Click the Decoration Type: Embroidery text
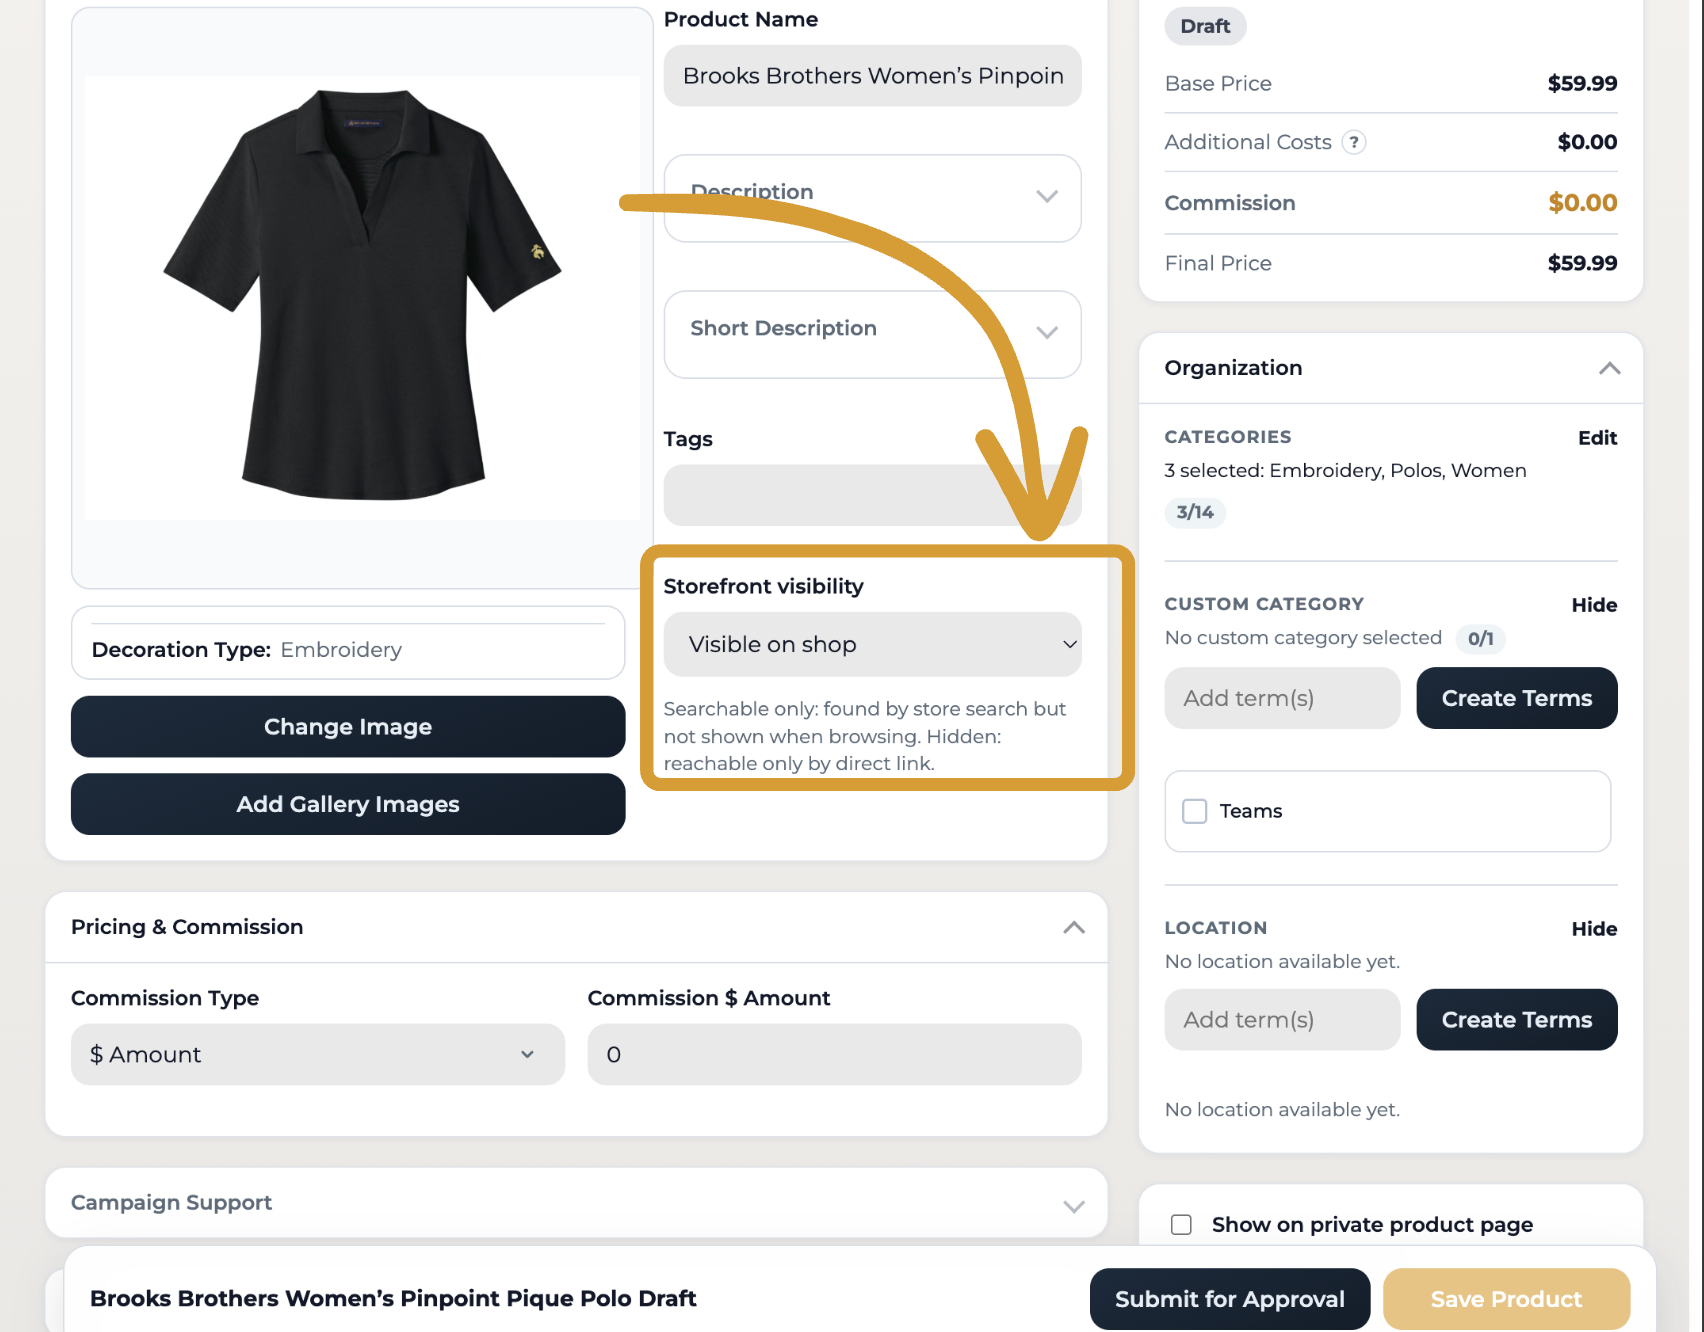Screen dimensions: 1704x1332 tap(246, 650)
